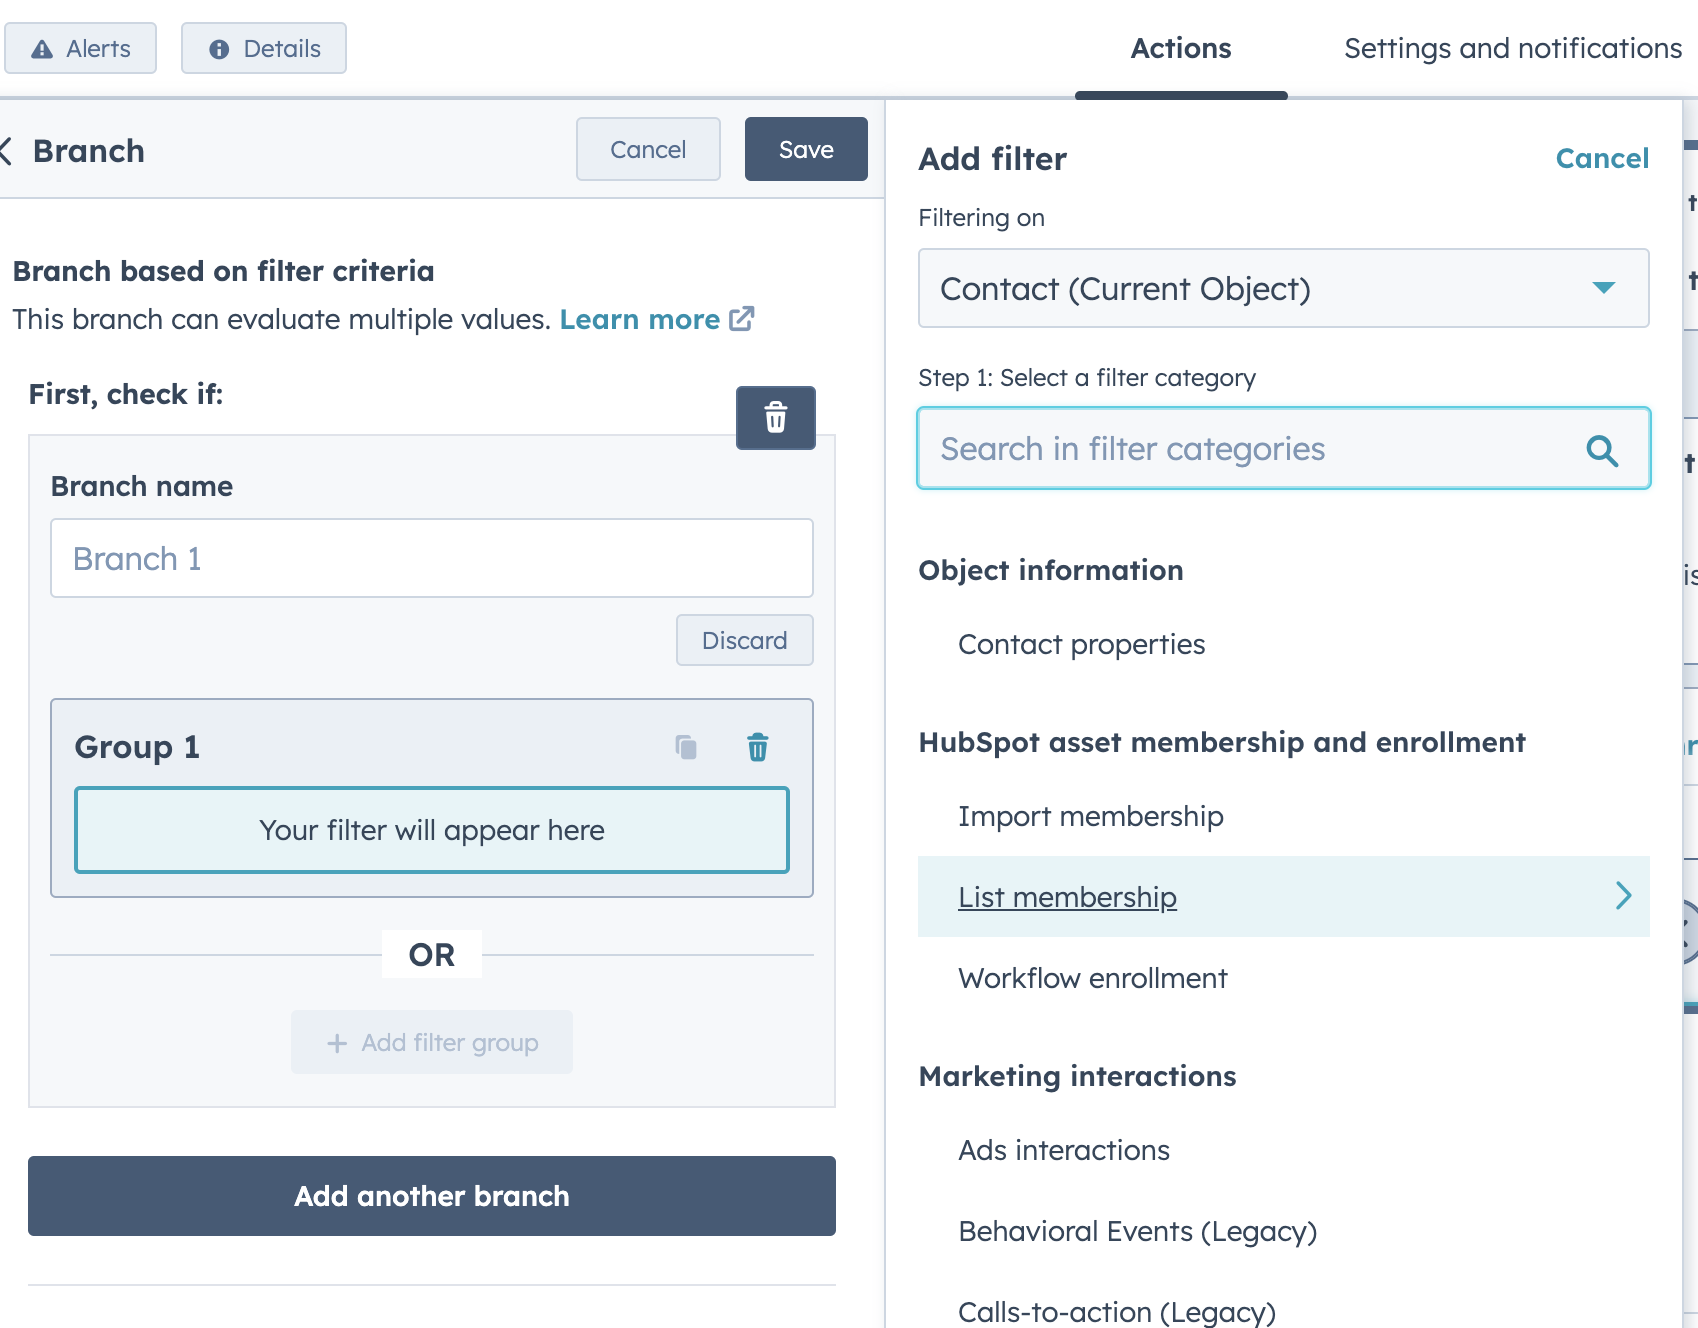The image size is (1698, 1328).
Task: Delete the branch using the trash icon
Action: coord(775,418)
